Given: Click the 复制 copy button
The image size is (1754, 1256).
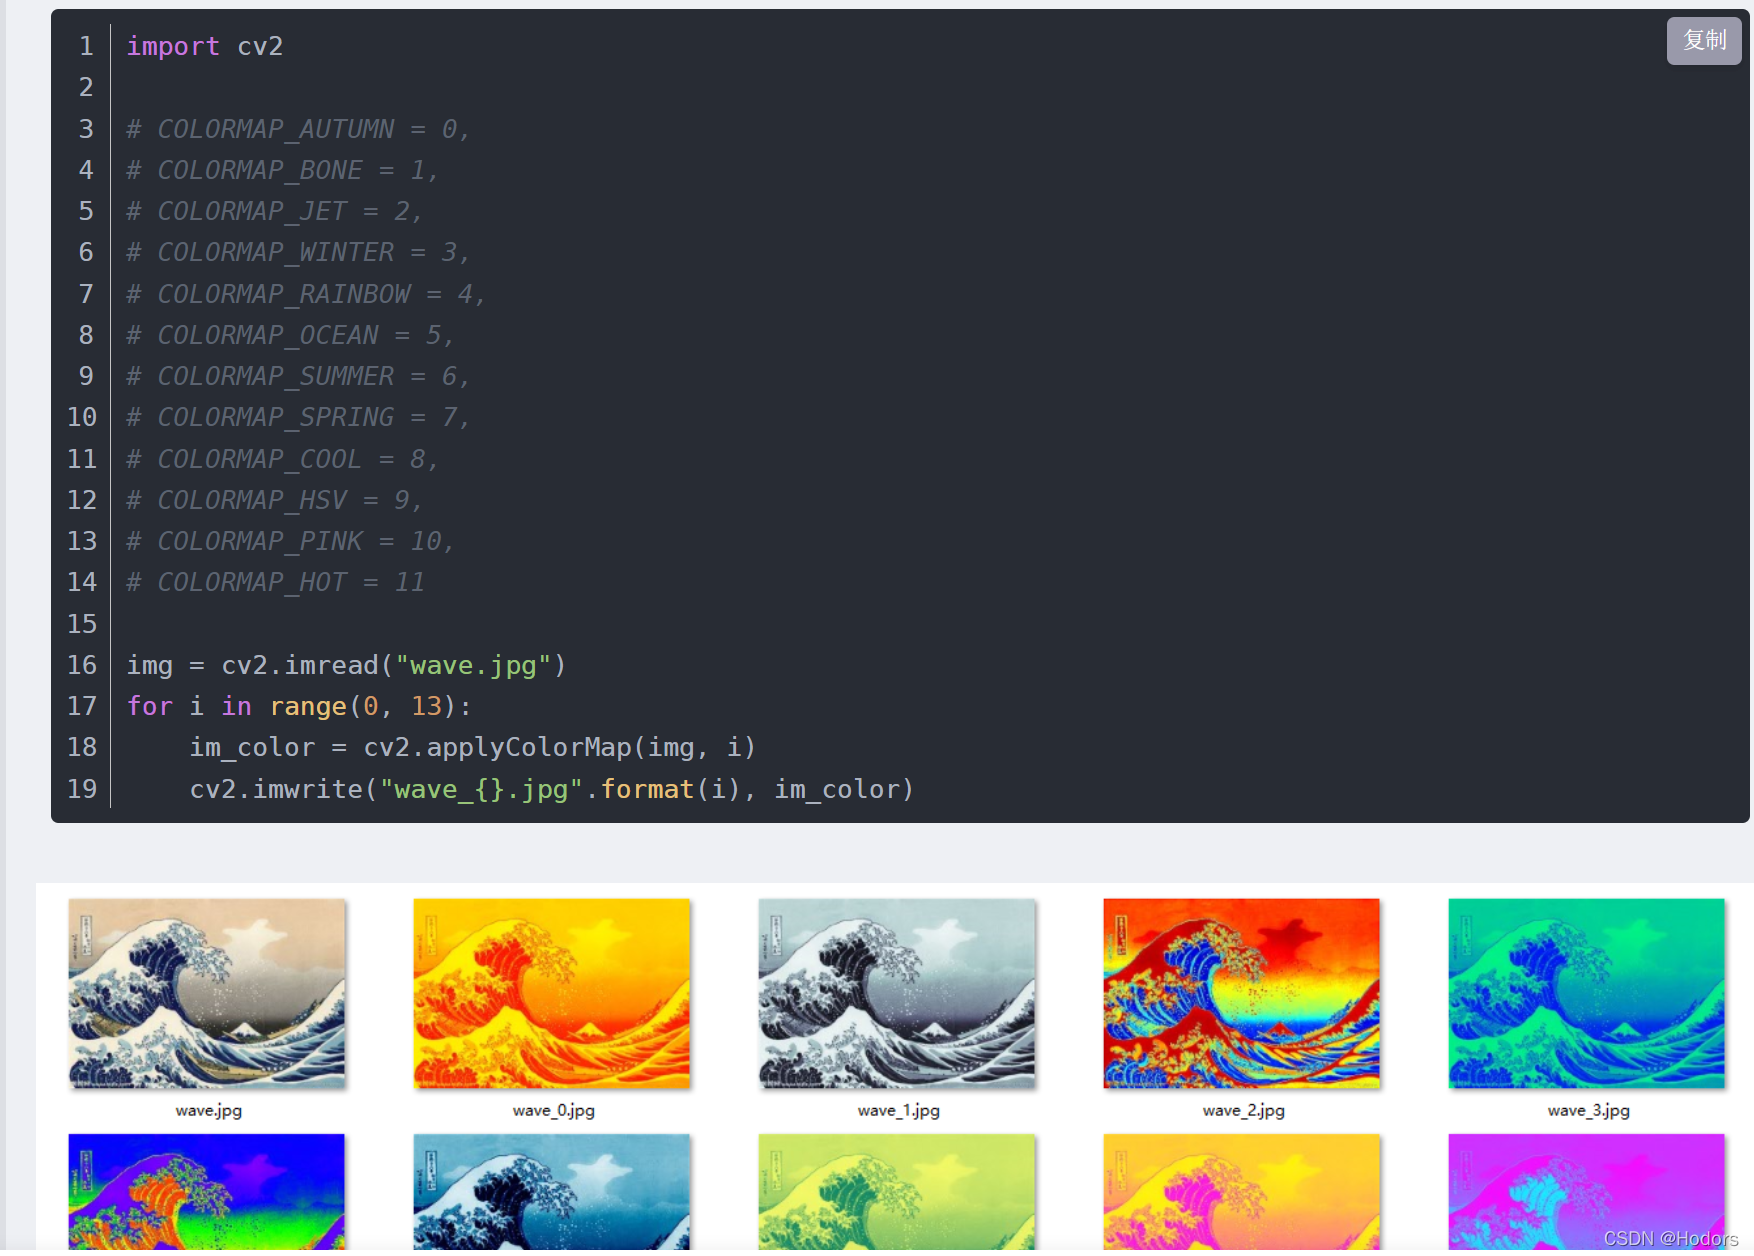Looking at the screenshot, I should point(1702,41).
